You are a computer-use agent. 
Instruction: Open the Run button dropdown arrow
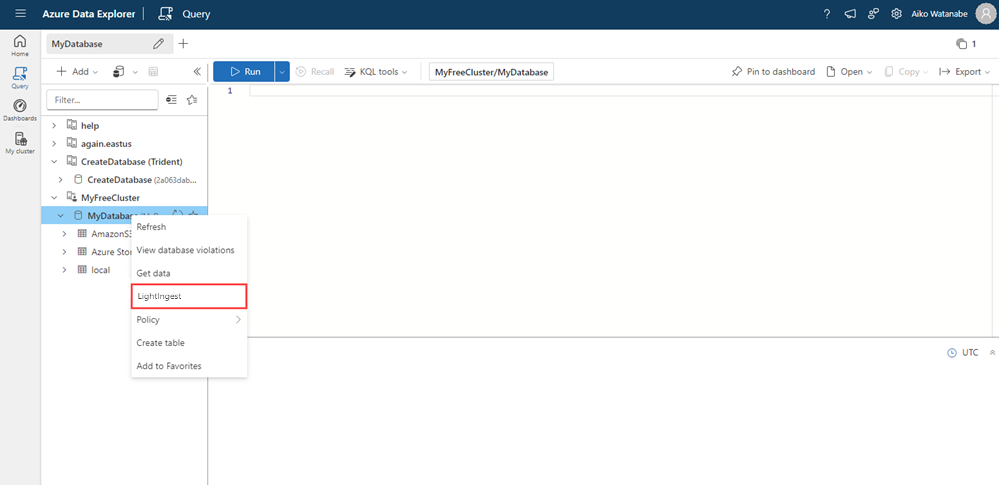pos(282,71)
